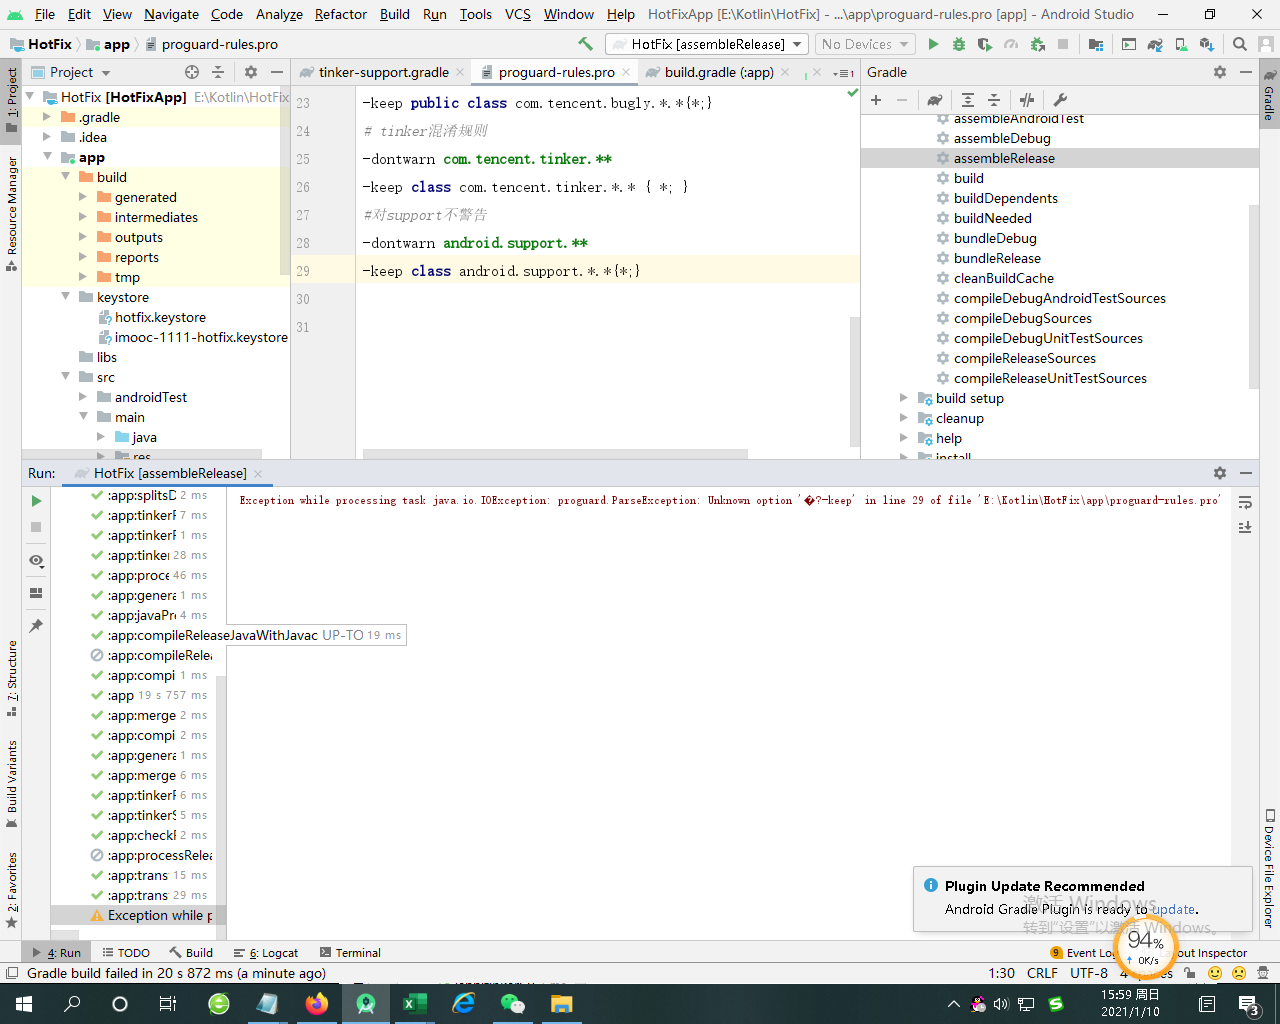Open Device File Explorer side panel
The height and width of the screenshot is (1024, 1280).
pos(1269,868)
